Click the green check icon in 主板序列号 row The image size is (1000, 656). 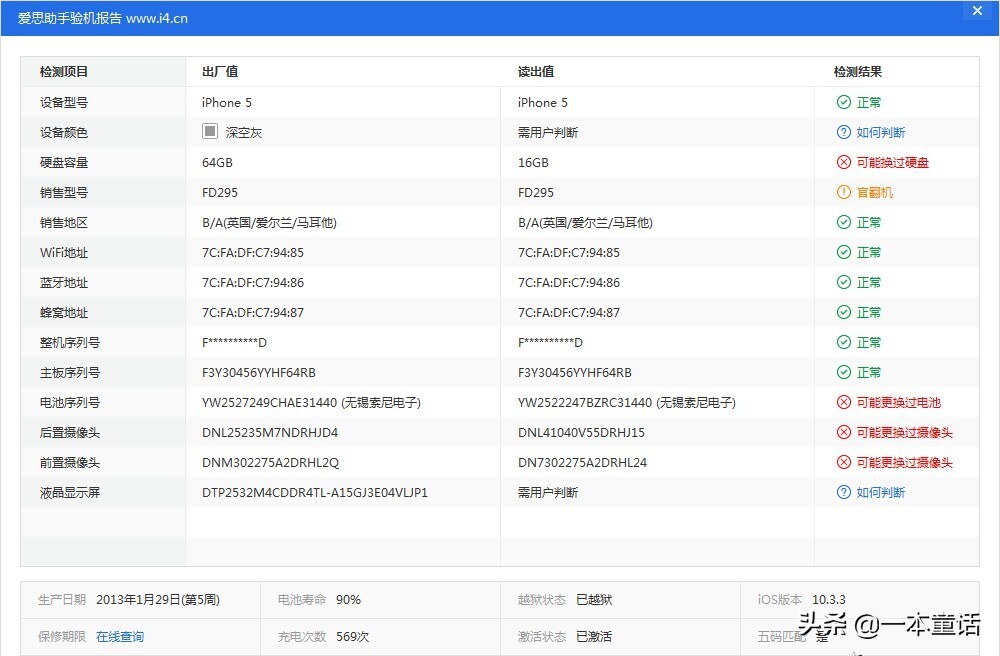click(x=844, y=372)
